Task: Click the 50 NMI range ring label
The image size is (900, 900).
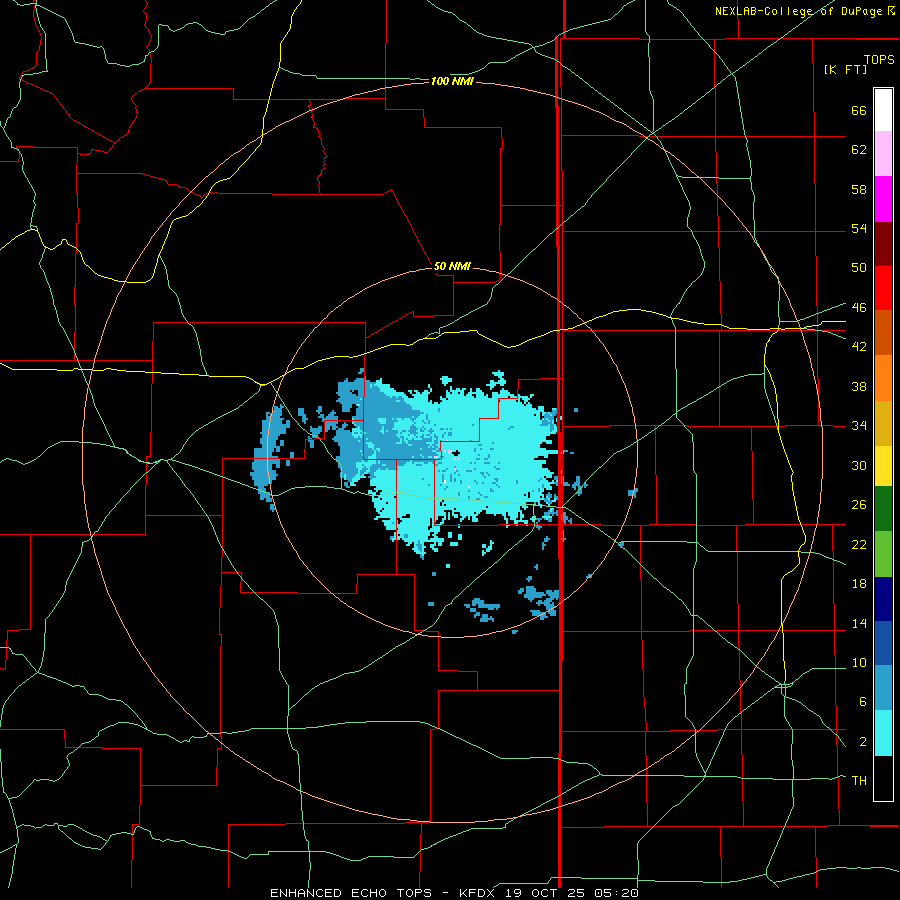Action: click(452, 266)
